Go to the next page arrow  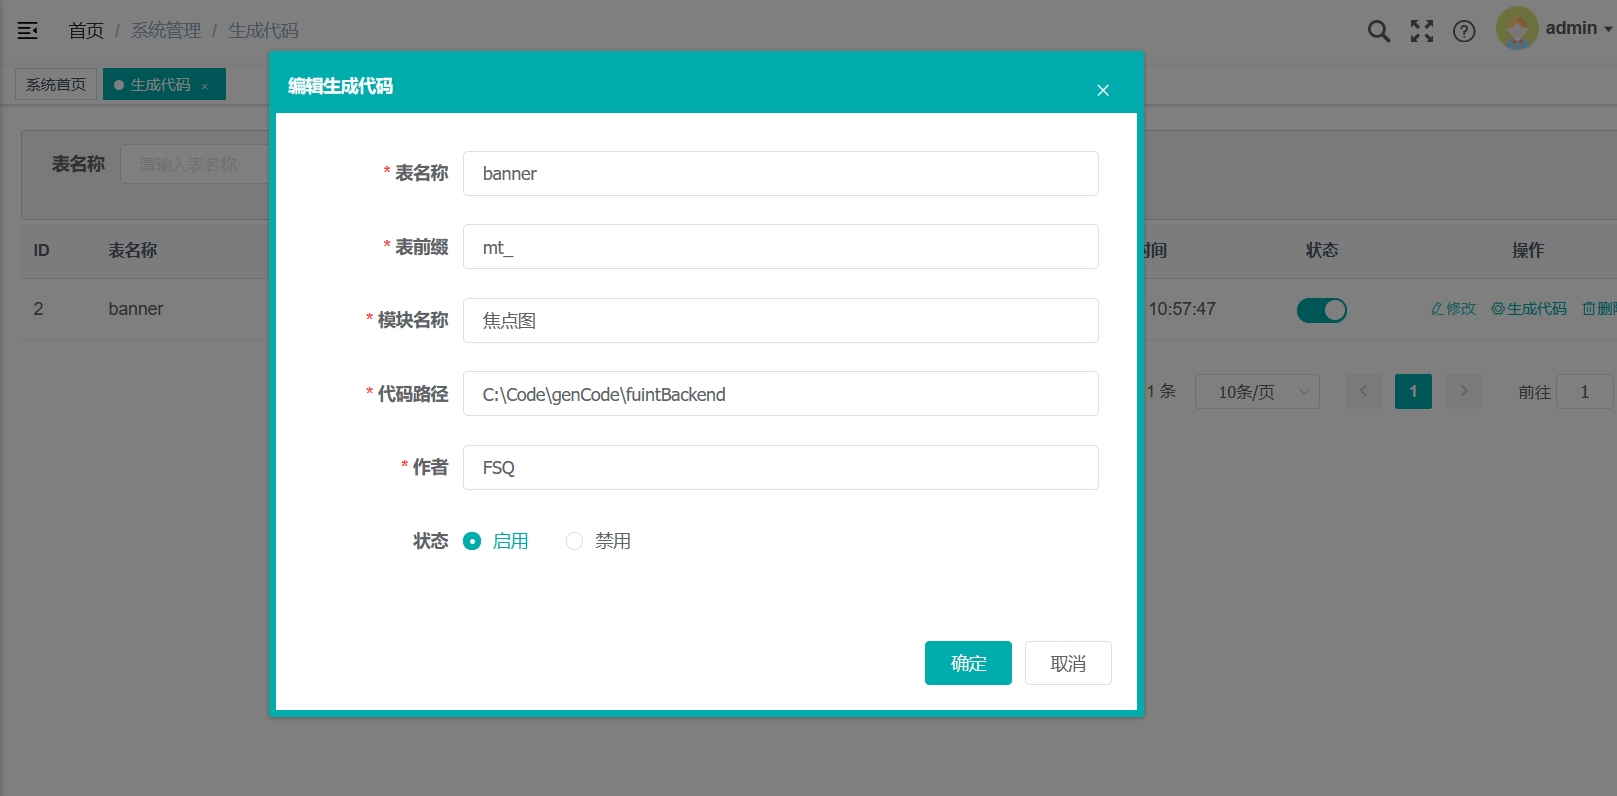(1464, 392)
